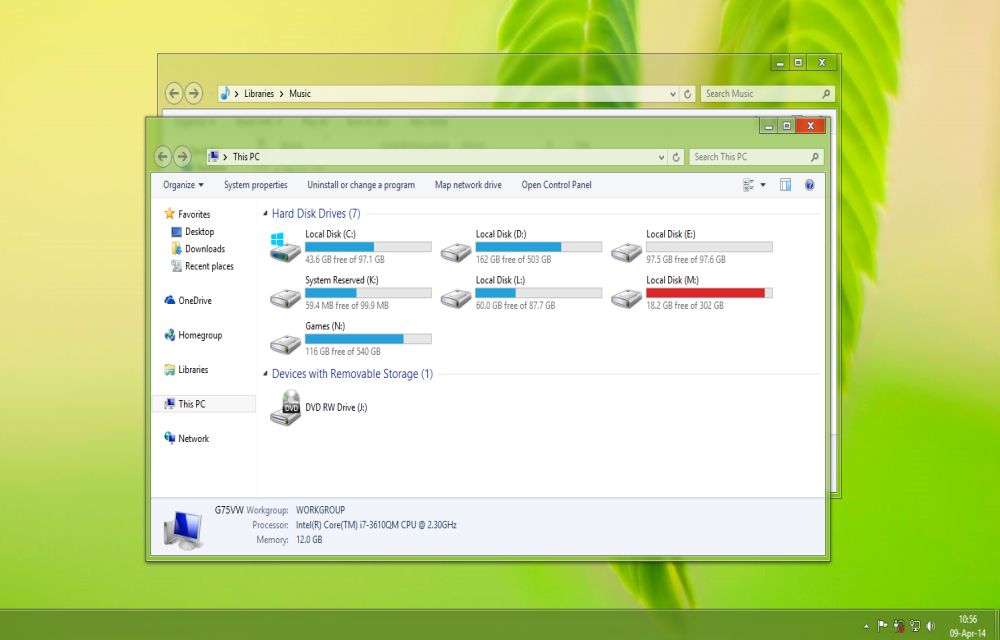Image resolution: width=1000 pixels, height=640 pixels.
Task: Click the change view icon
Action: [x=749, y=185]
